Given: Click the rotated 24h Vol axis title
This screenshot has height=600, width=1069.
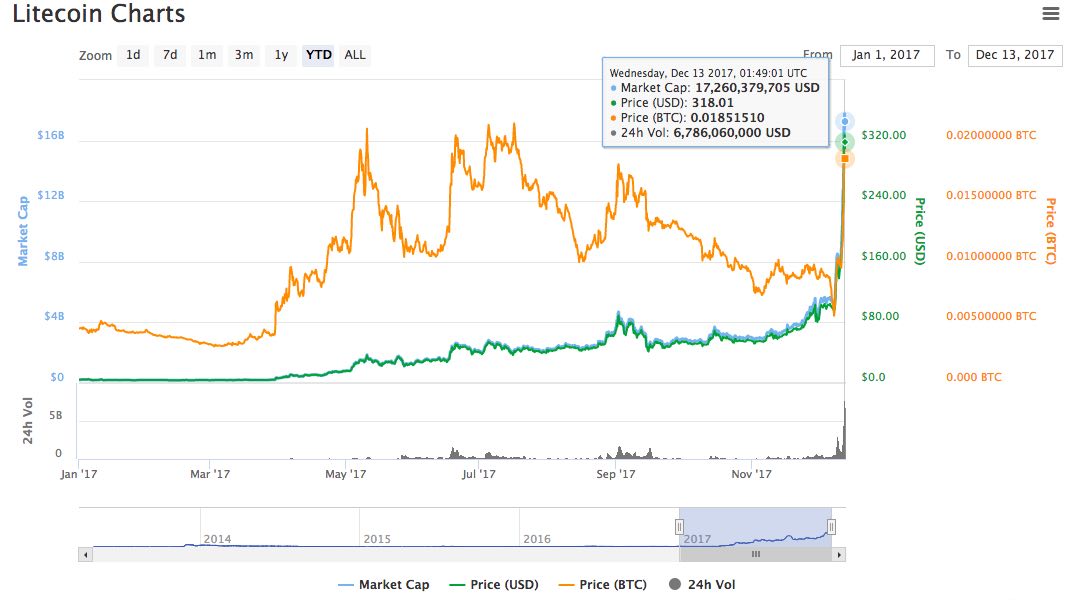Looking at the screenshot, I should click(x=28, y=421).
